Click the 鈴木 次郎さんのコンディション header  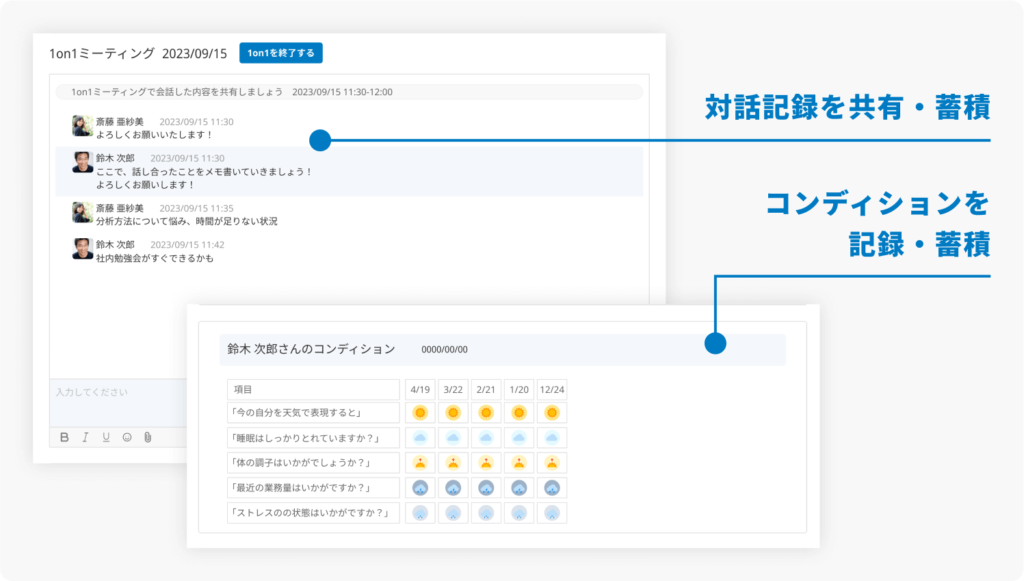pyautogui.click(x=311, y=349)
